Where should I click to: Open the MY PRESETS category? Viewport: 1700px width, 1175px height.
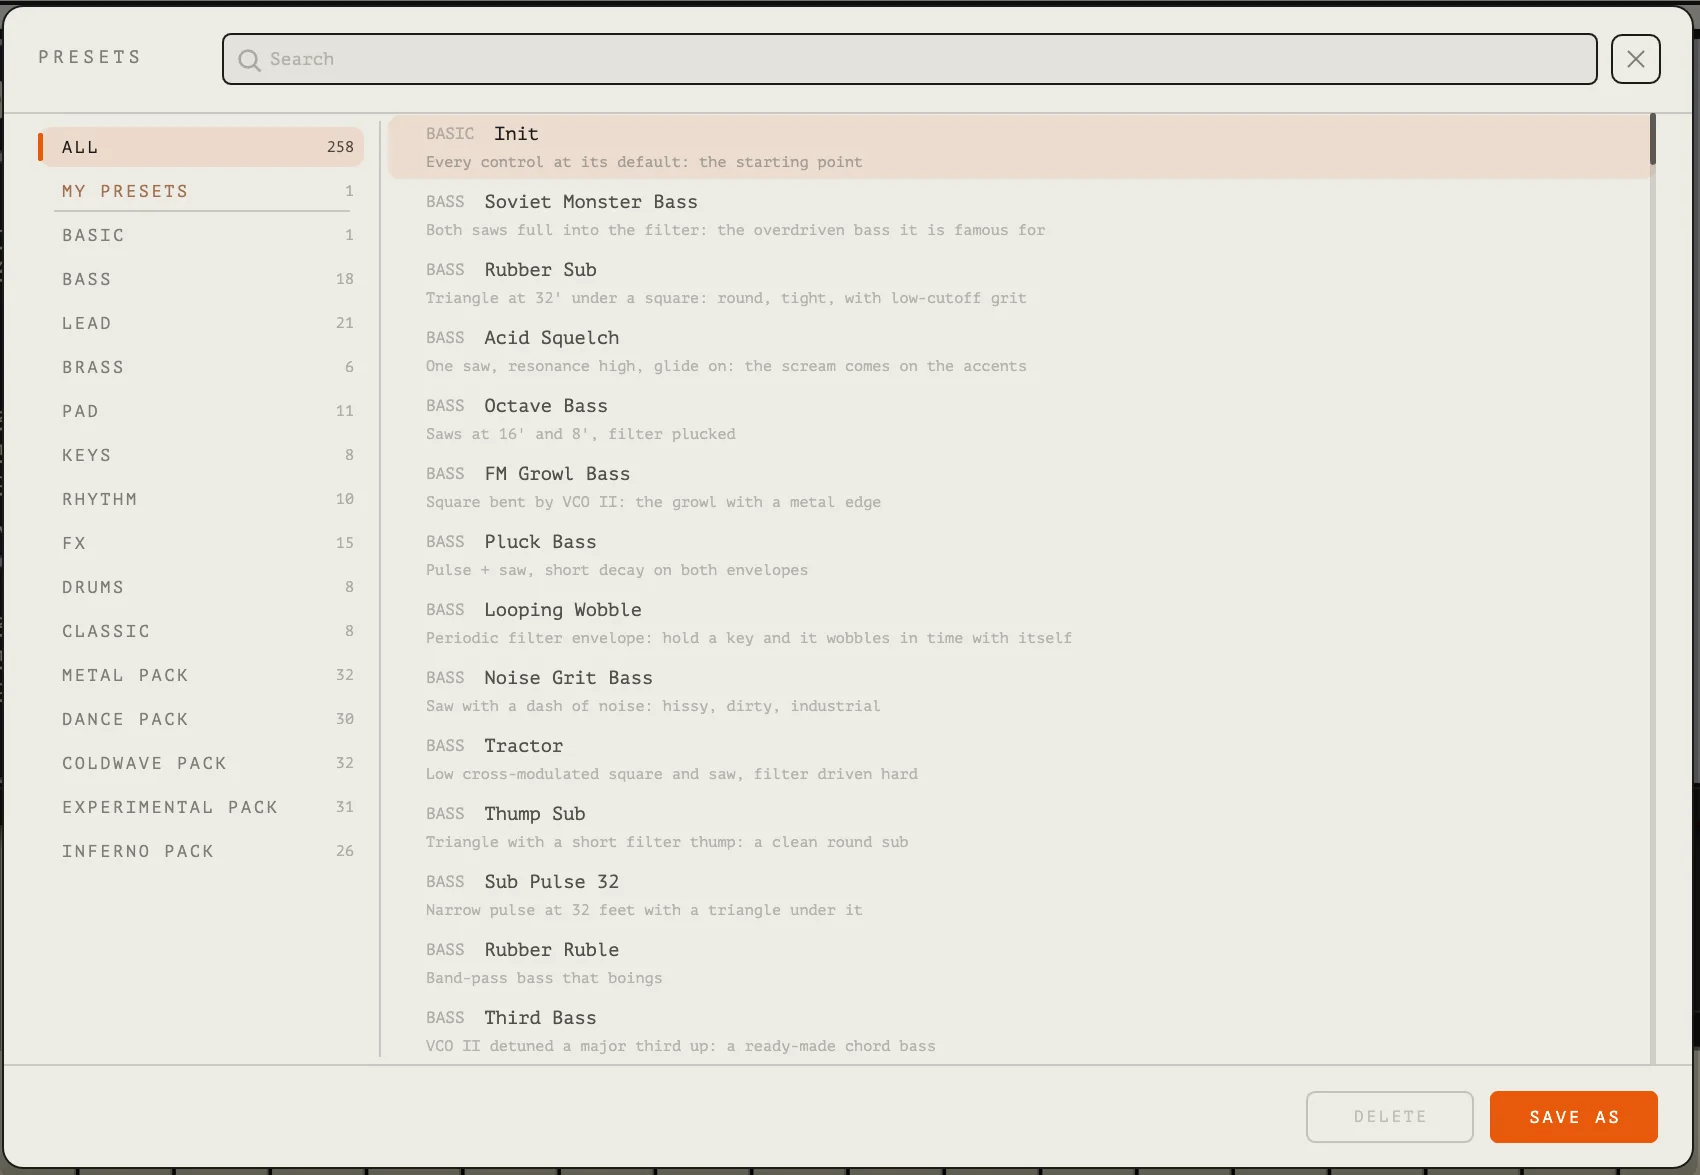pyautogui.click(x=201, y=191)
